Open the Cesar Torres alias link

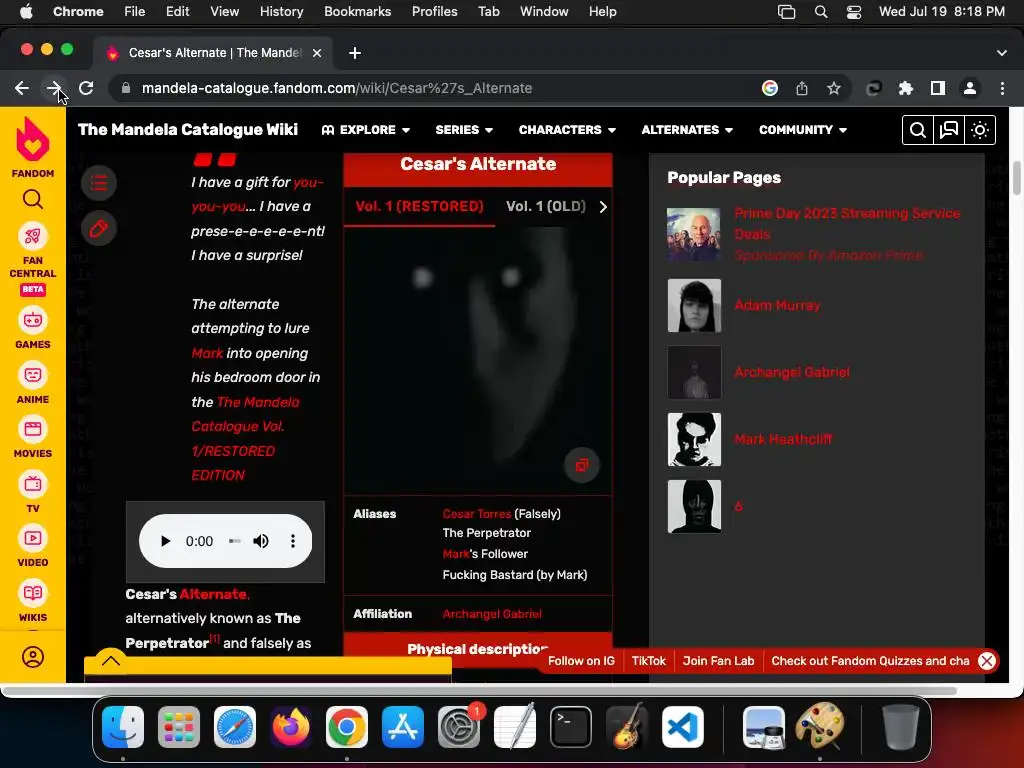click(x=477, y=514)
